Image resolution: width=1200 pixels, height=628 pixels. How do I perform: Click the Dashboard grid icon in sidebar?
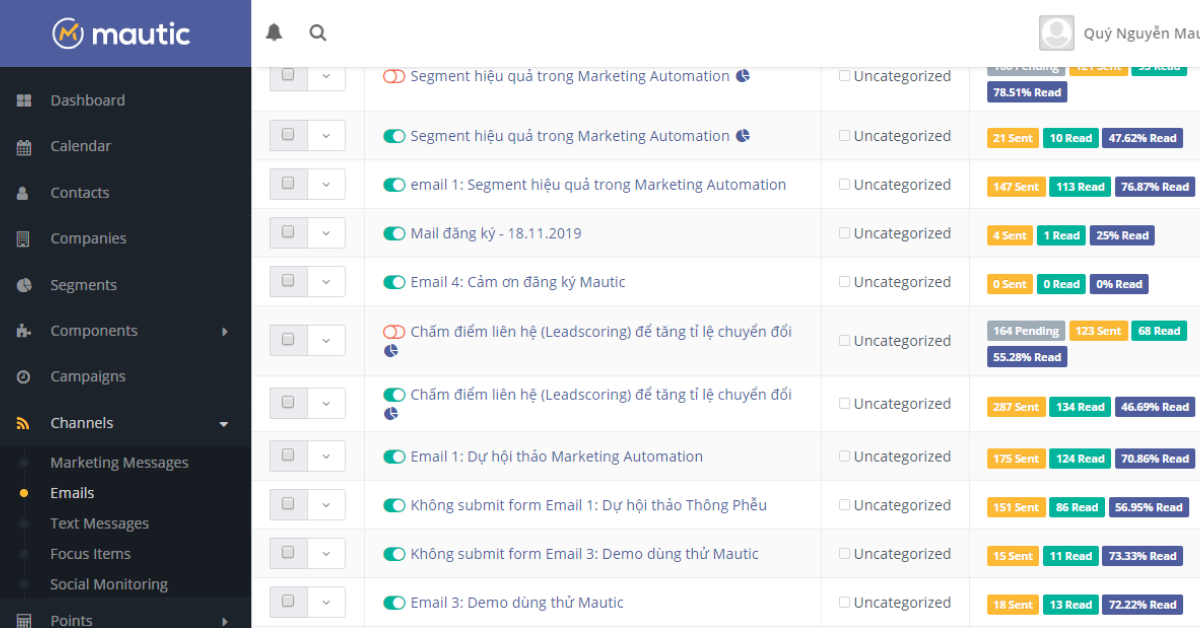(x=24, y=101)
